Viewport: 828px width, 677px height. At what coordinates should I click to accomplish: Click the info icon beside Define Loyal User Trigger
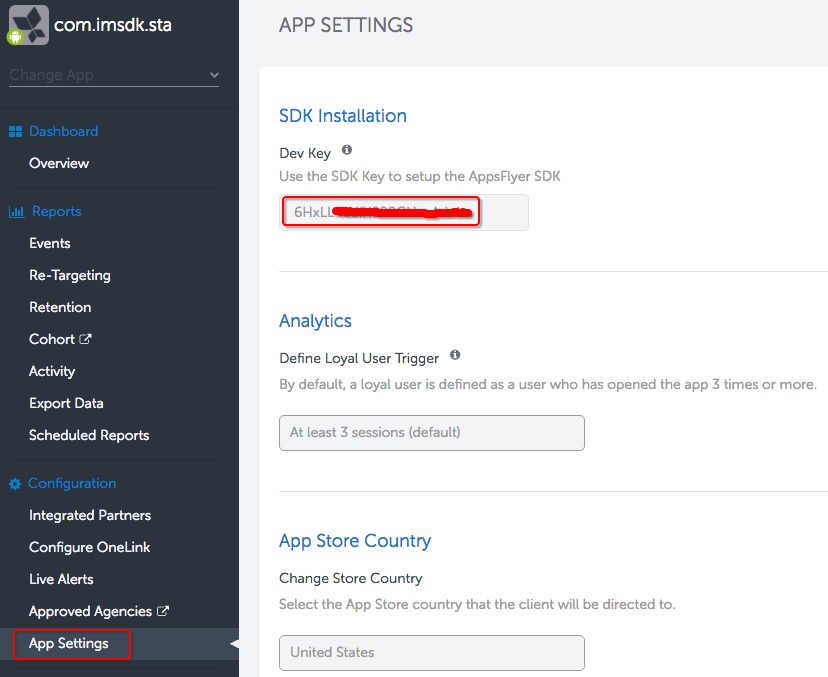pos(454,354)
